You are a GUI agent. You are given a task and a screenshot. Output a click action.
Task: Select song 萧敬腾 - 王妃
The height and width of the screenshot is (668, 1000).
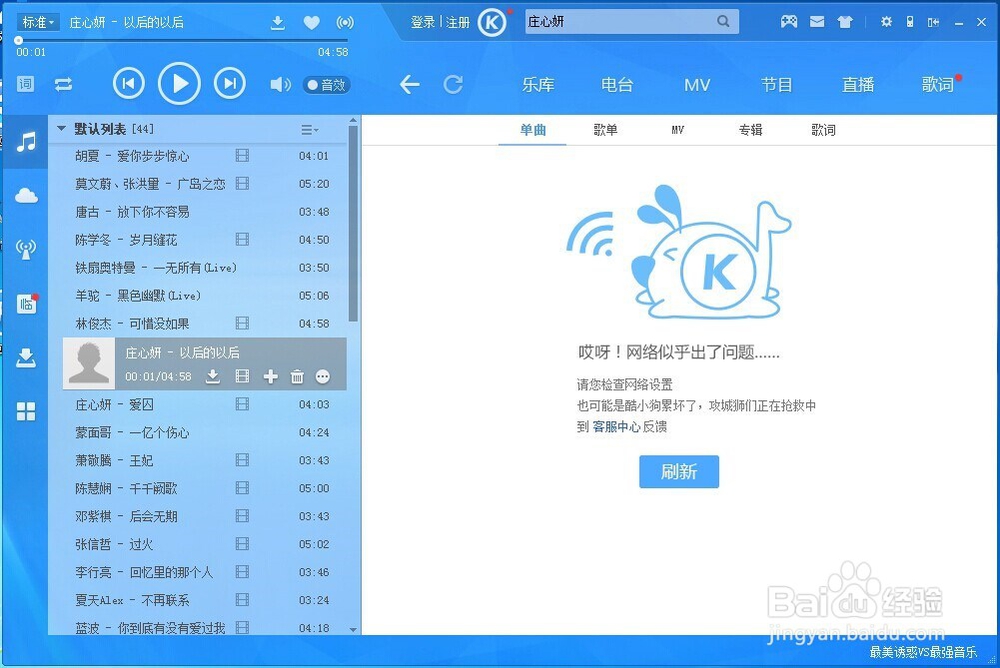click(x=204, y=460)
